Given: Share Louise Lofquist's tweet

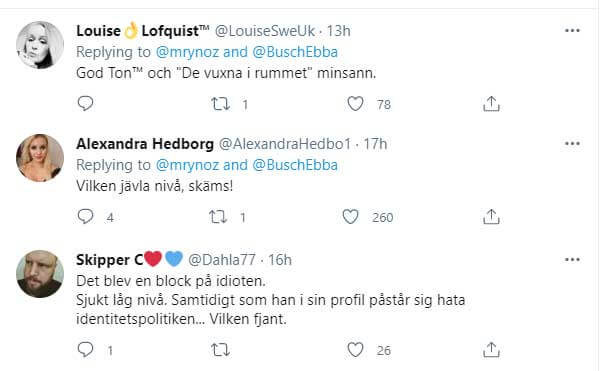Looking at the screenshot, I should [491, 104].
